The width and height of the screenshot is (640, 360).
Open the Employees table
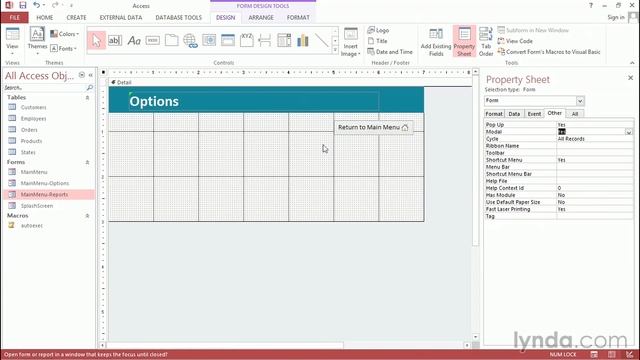[x=33, y=119]
